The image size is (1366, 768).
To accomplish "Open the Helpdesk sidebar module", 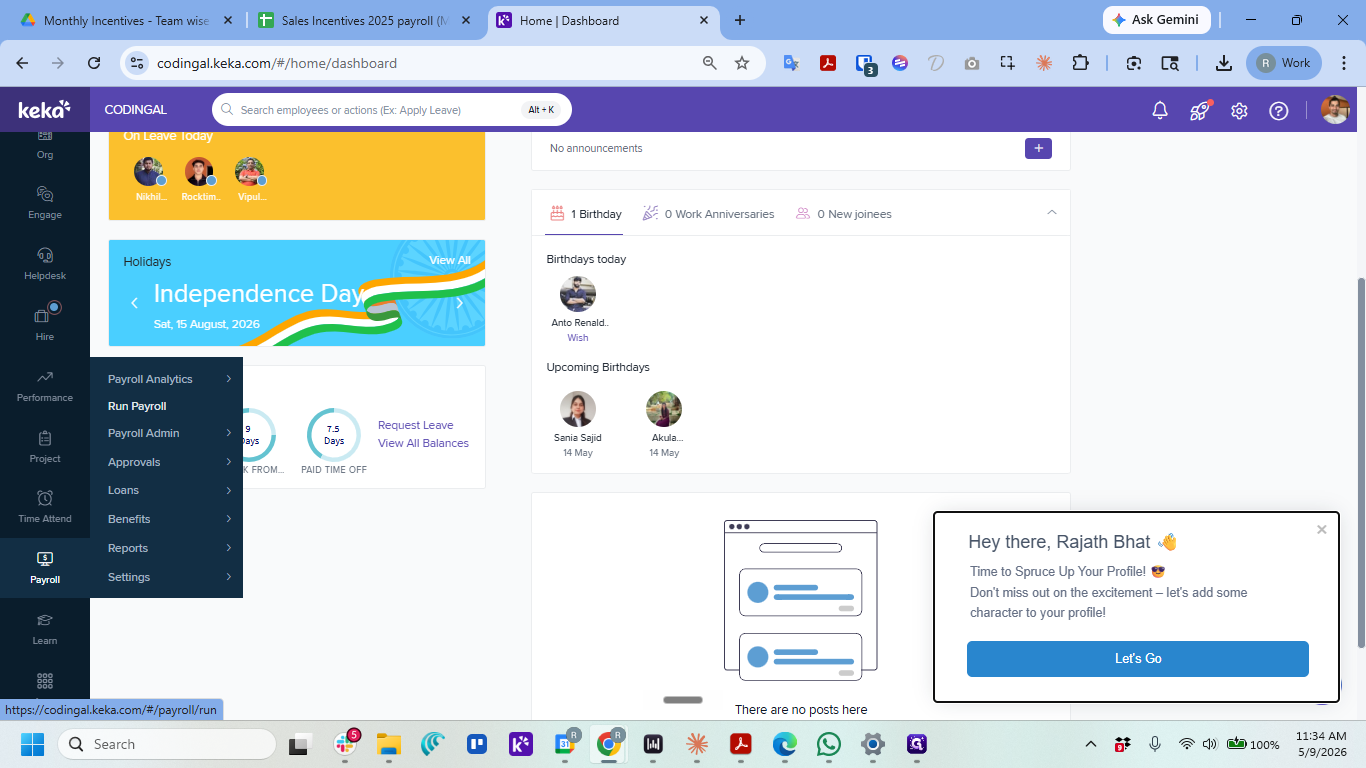I will [x=45, y=263].
